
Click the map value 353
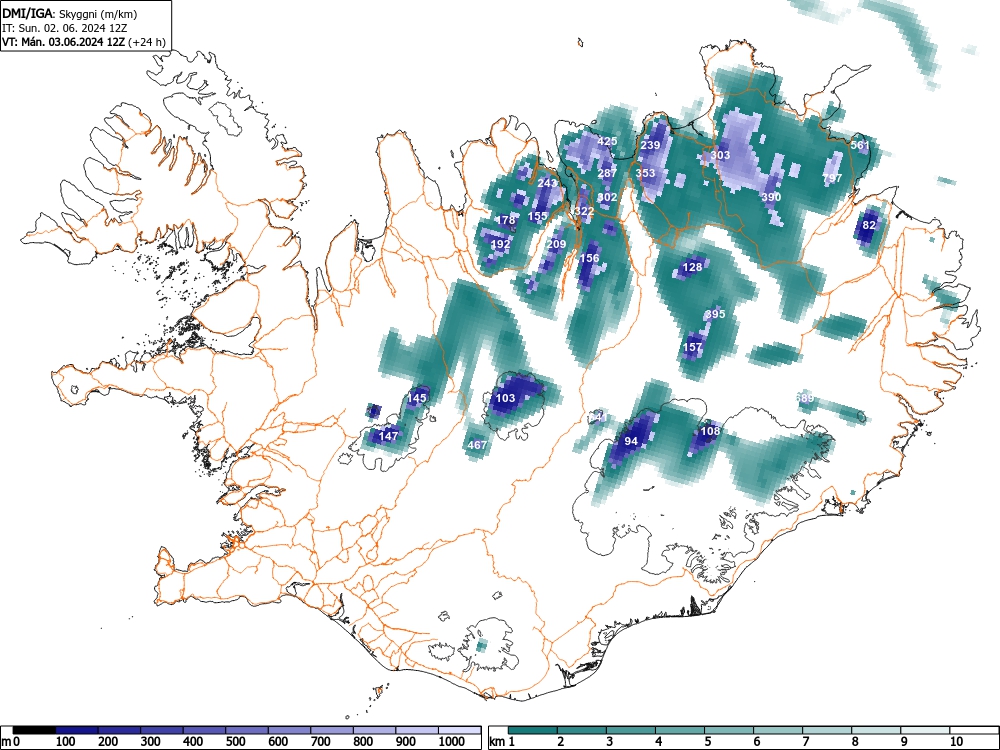(645, 173)
